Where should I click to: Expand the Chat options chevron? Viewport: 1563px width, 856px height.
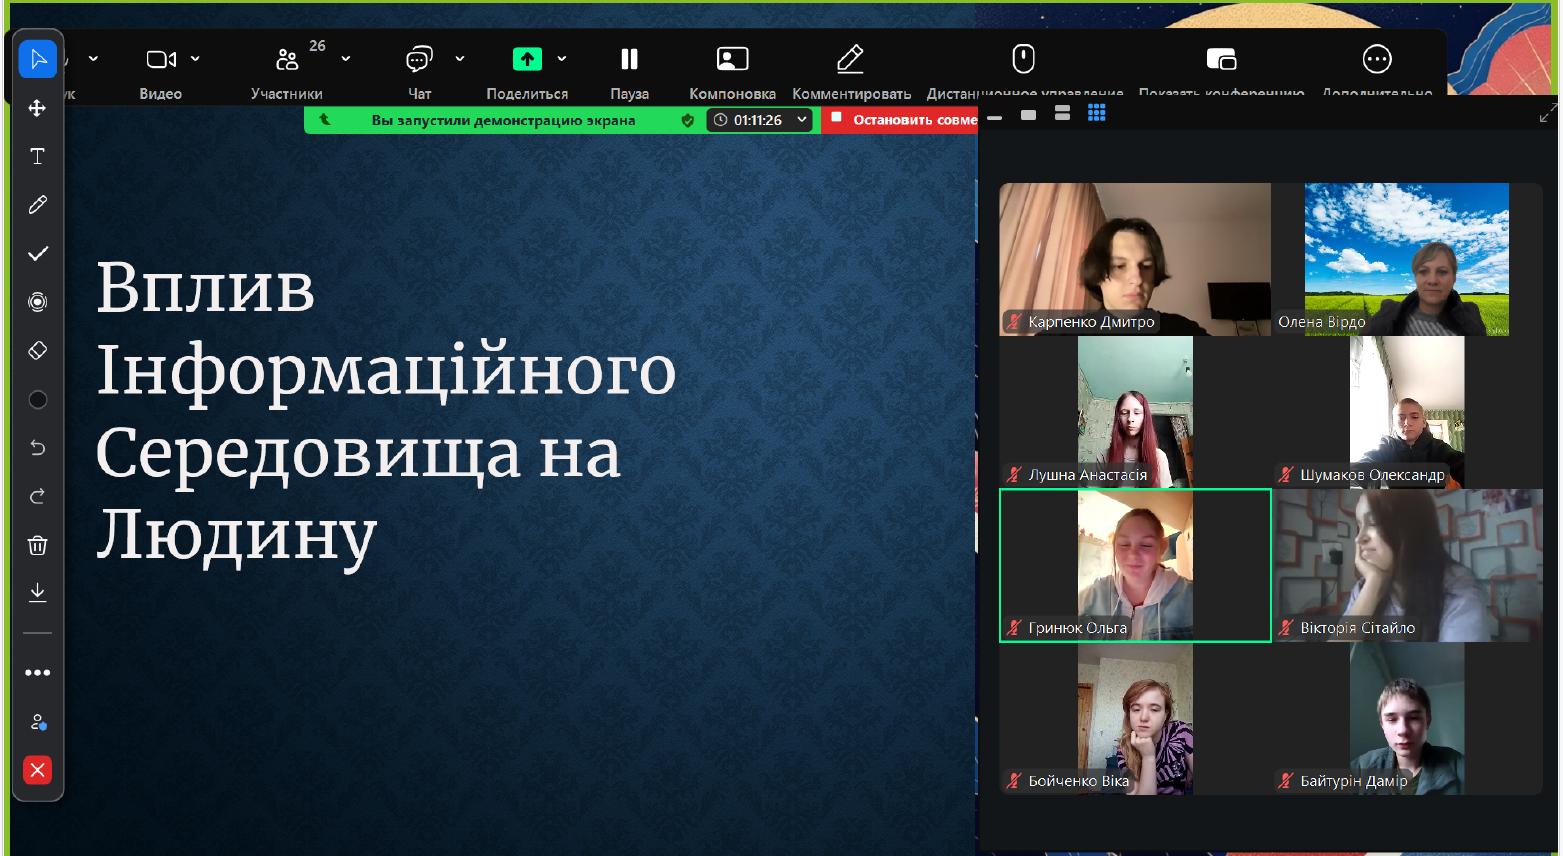tap(460, 59)
